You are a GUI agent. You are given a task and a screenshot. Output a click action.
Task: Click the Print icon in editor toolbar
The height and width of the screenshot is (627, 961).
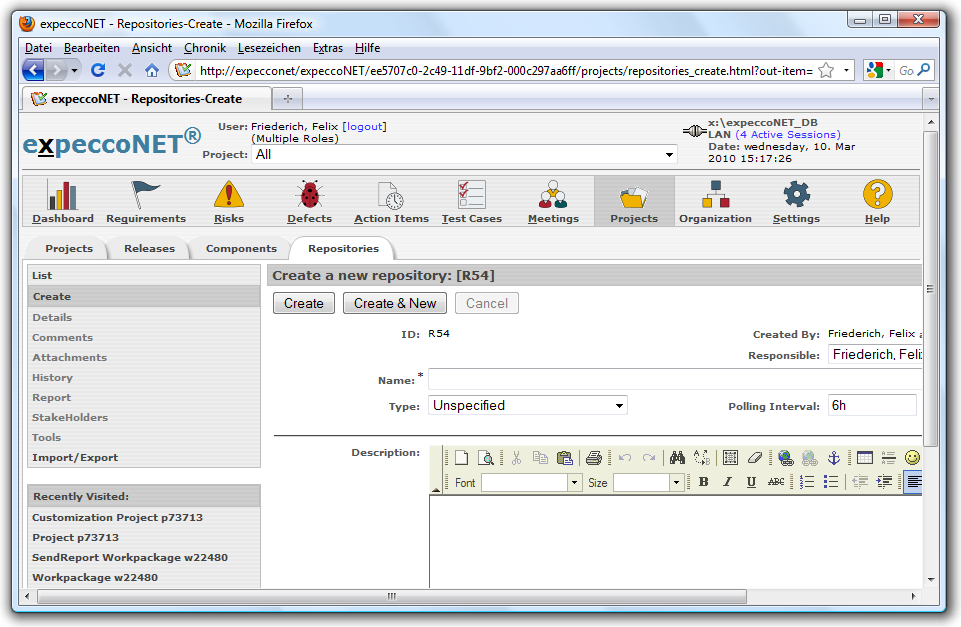[594, 458]
